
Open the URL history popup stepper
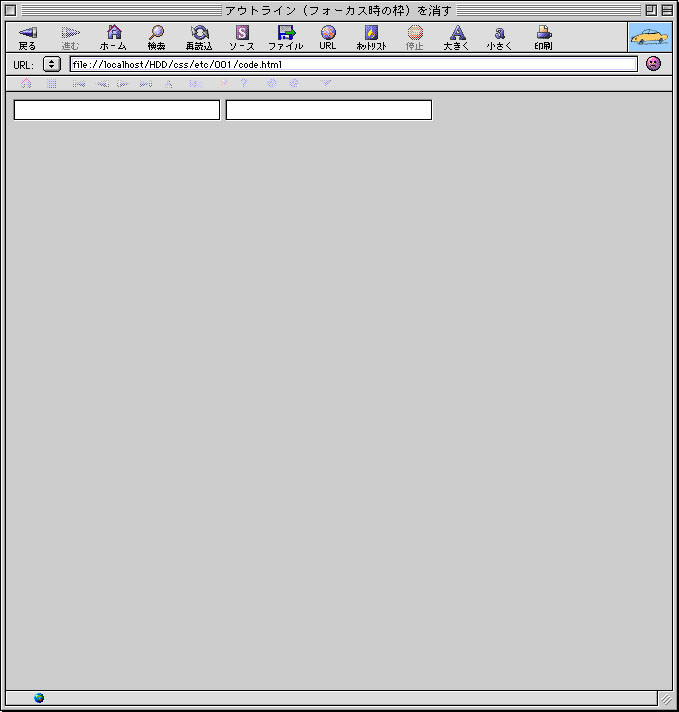click(52, 64)
